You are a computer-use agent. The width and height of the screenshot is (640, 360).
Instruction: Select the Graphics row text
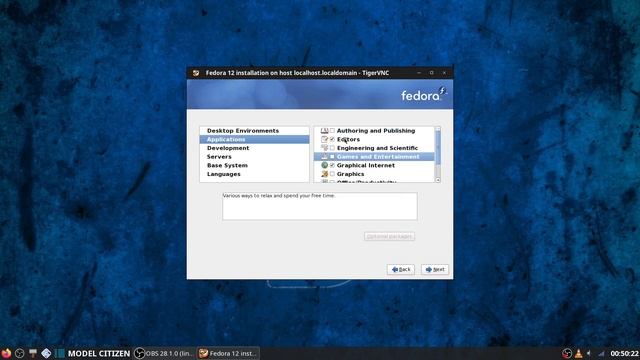coord(350,174)
